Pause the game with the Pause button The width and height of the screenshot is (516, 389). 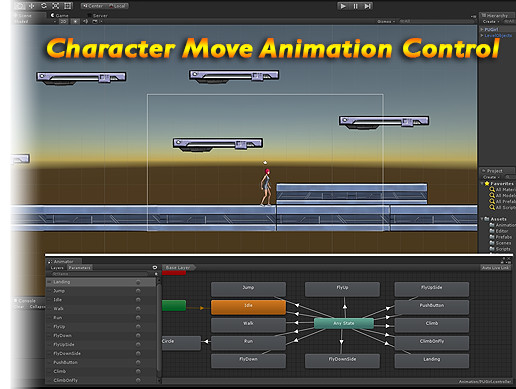pos(355,6)
